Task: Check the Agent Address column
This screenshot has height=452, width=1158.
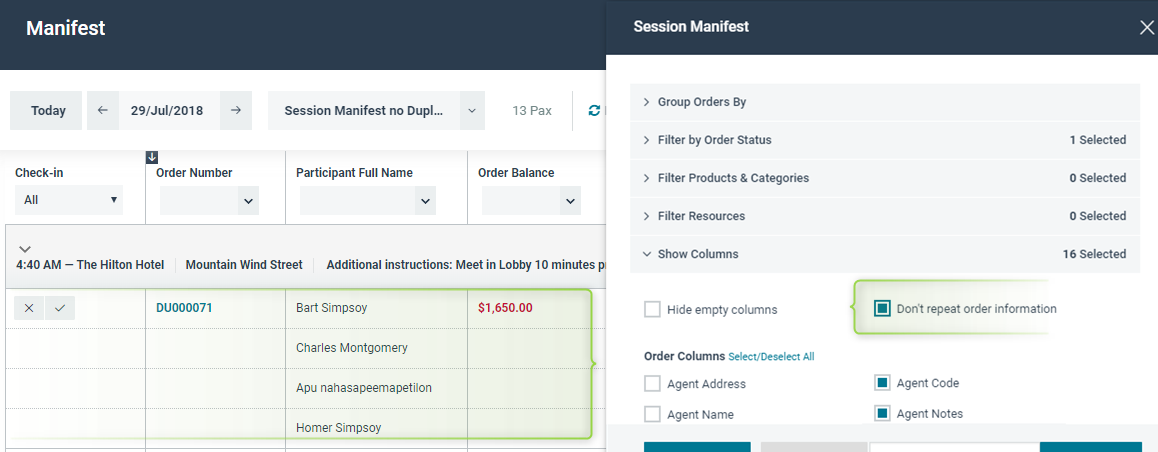Action: [x=652, y=384]
